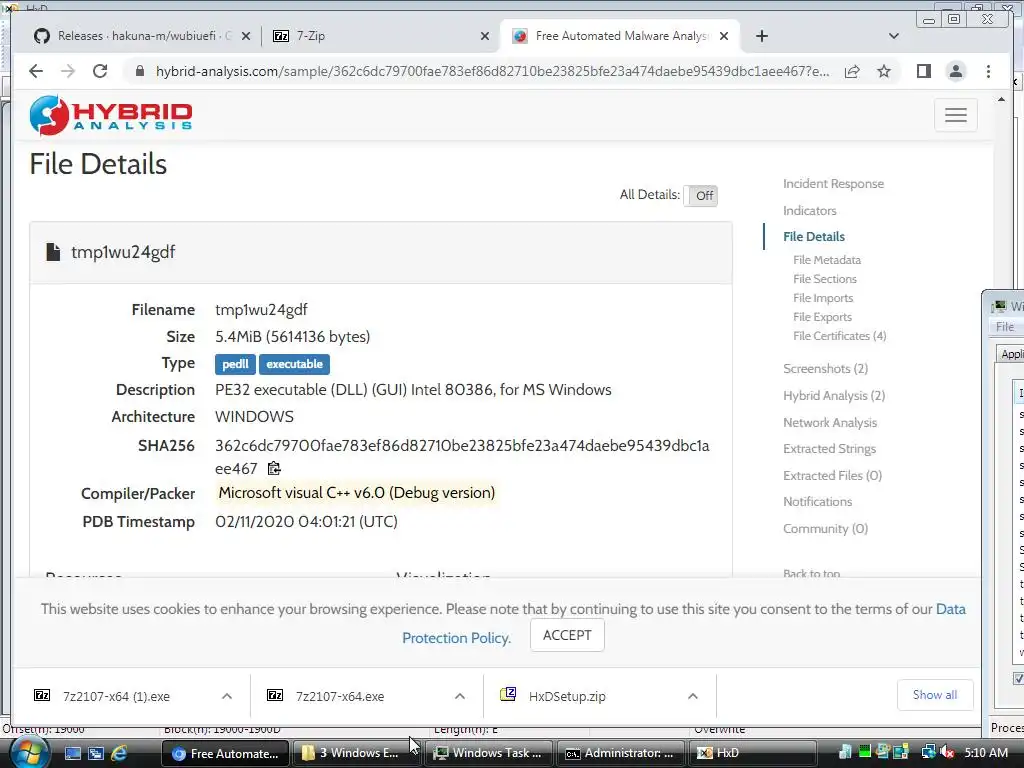1024x768 pixels.
Task: Jump to Community (0) section
Action: click(825, 528)
